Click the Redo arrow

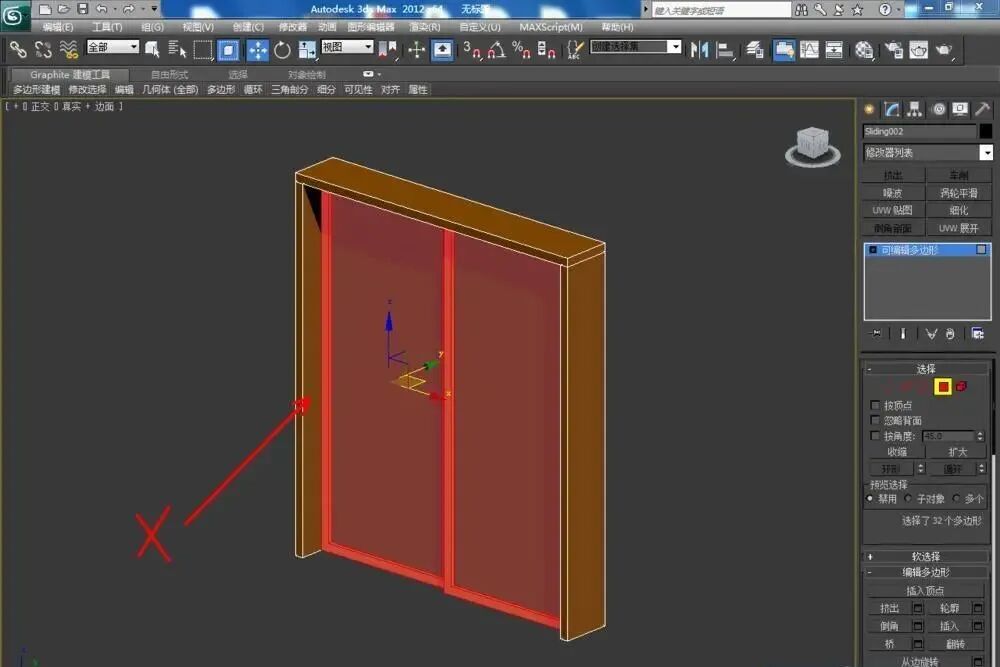[128, 9]
